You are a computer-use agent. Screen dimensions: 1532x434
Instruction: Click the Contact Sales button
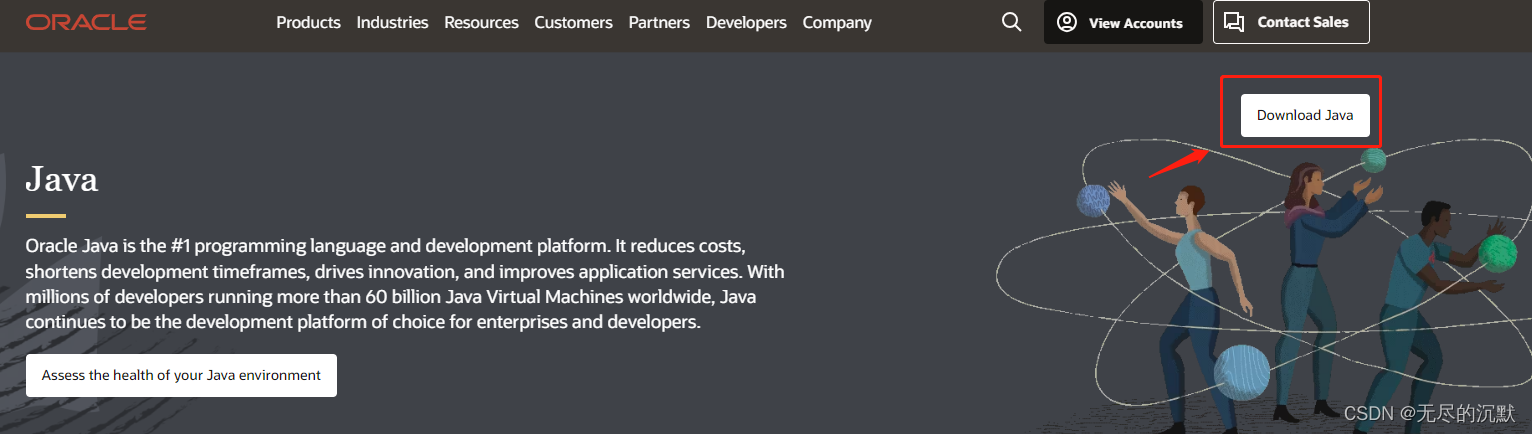coord(1291,22)
